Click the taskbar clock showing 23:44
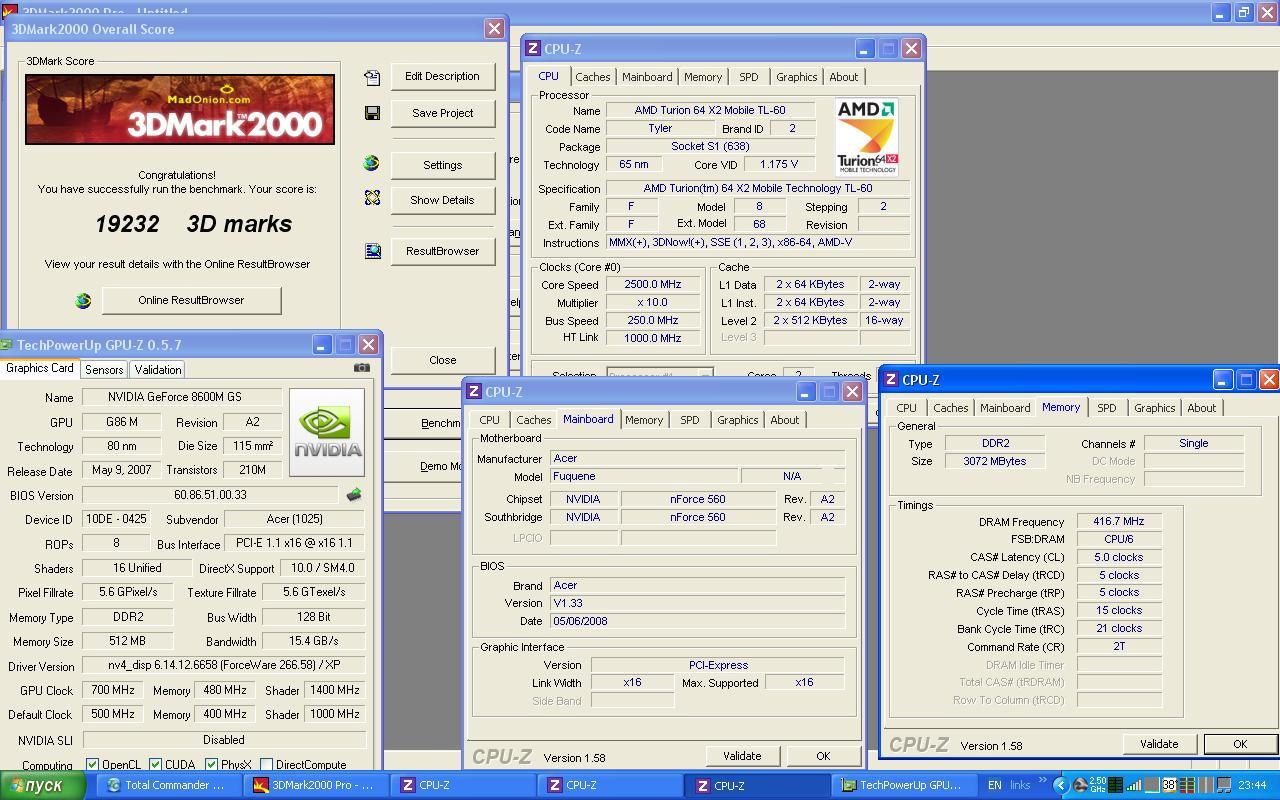The image size is (1280, 800). coord(1252,785)
